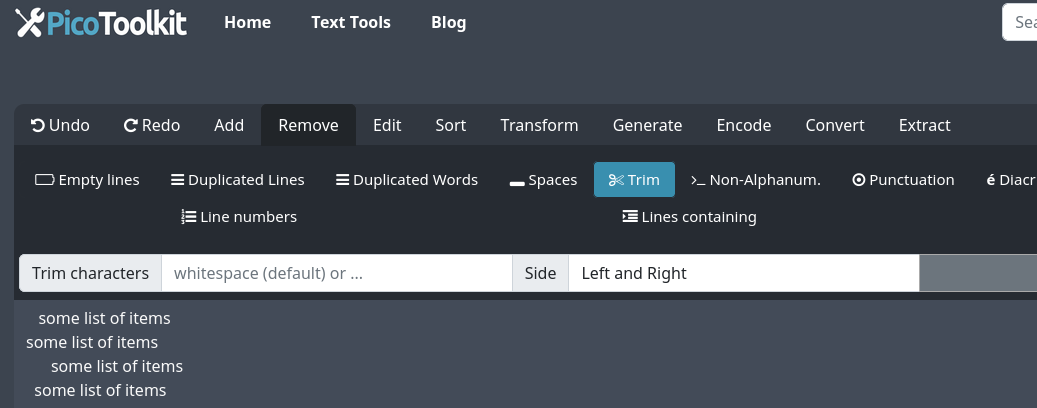Switch to the Transform tab
The image size is (1037, 408).
click(x=539, y=125)
